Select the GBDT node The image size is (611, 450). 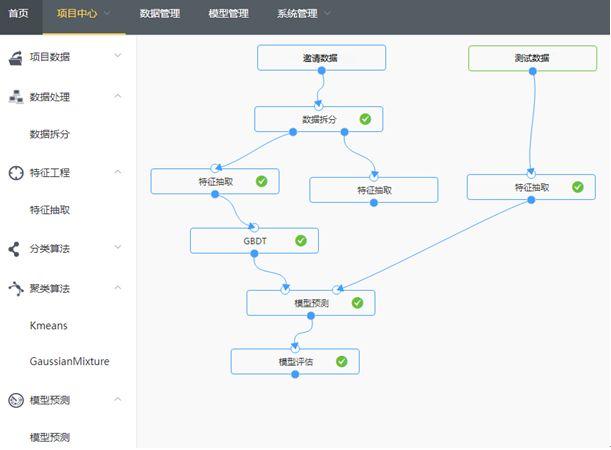click(254, 241)
